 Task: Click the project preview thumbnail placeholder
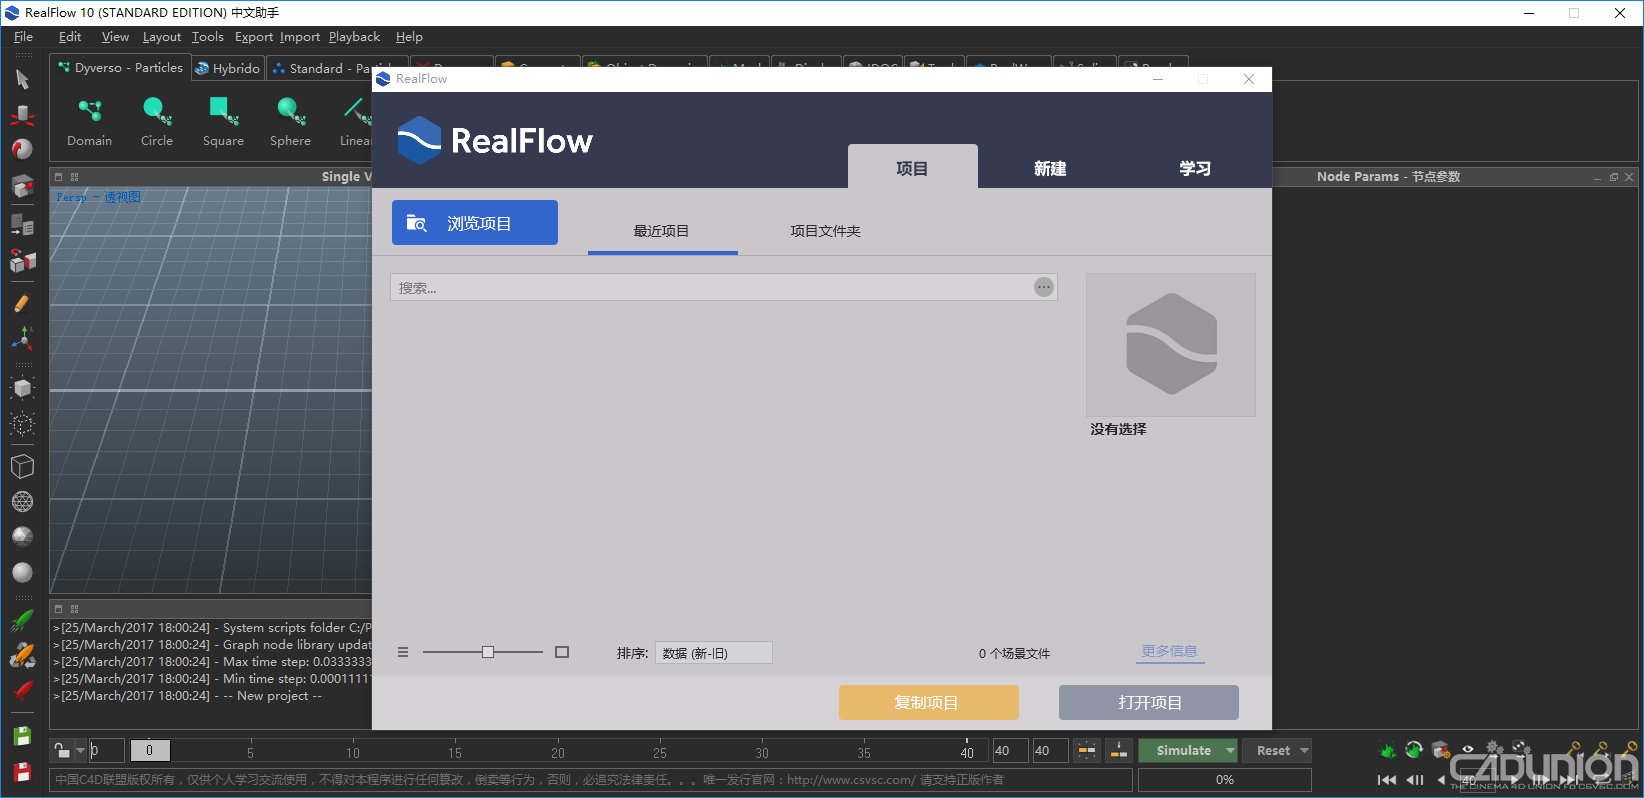pos(1171,345)
